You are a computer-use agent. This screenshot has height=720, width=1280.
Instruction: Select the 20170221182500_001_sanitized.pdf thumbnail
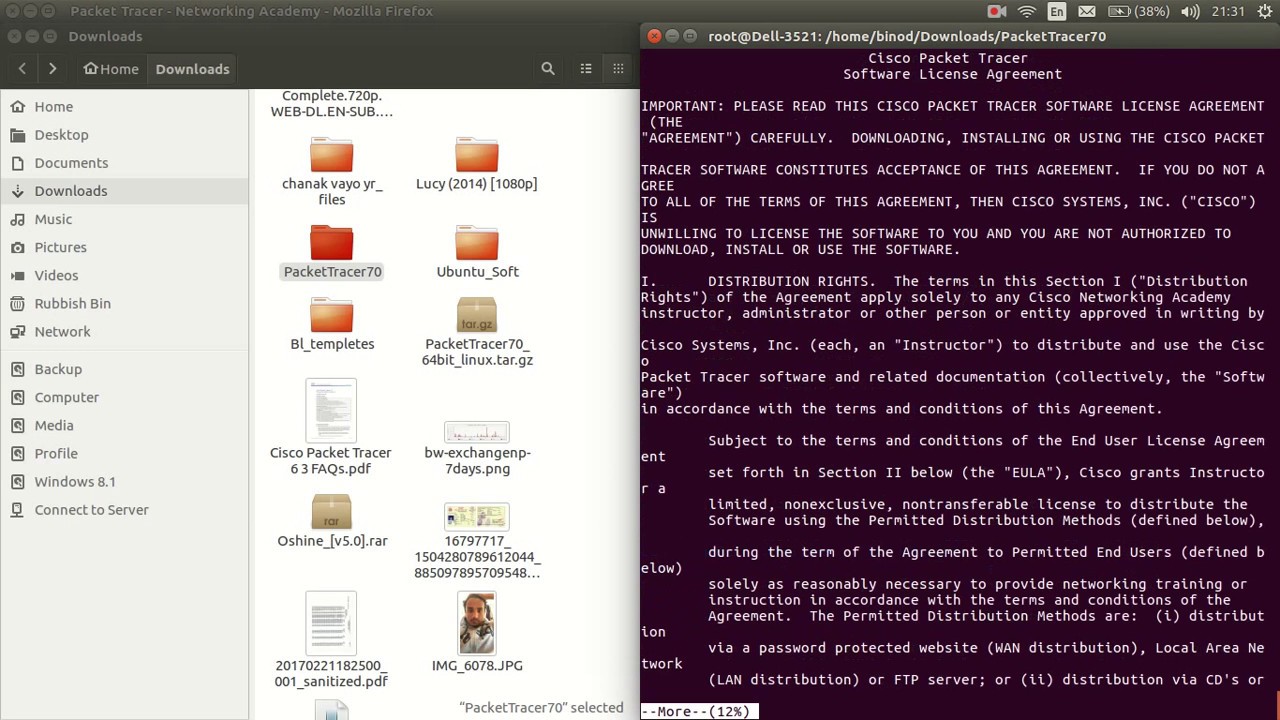point(331,623)
